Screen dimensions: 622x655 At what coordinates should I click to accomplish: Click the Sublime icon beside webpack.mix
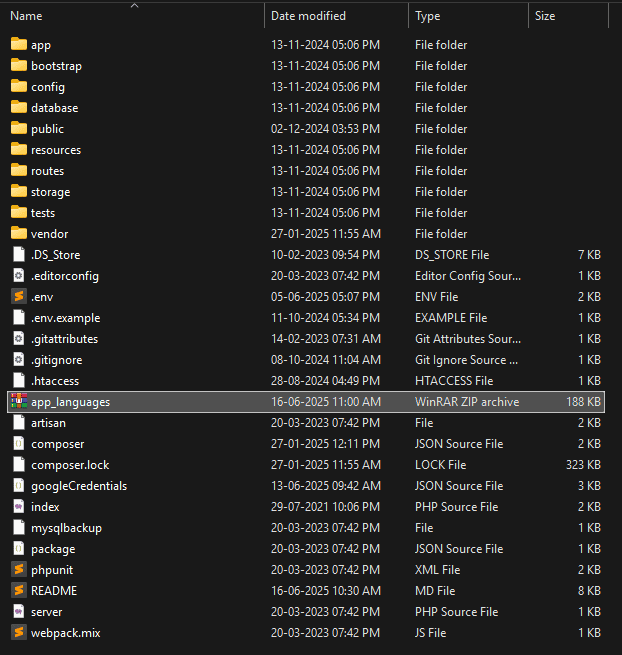pyautogui.click(x=18, y=633)
